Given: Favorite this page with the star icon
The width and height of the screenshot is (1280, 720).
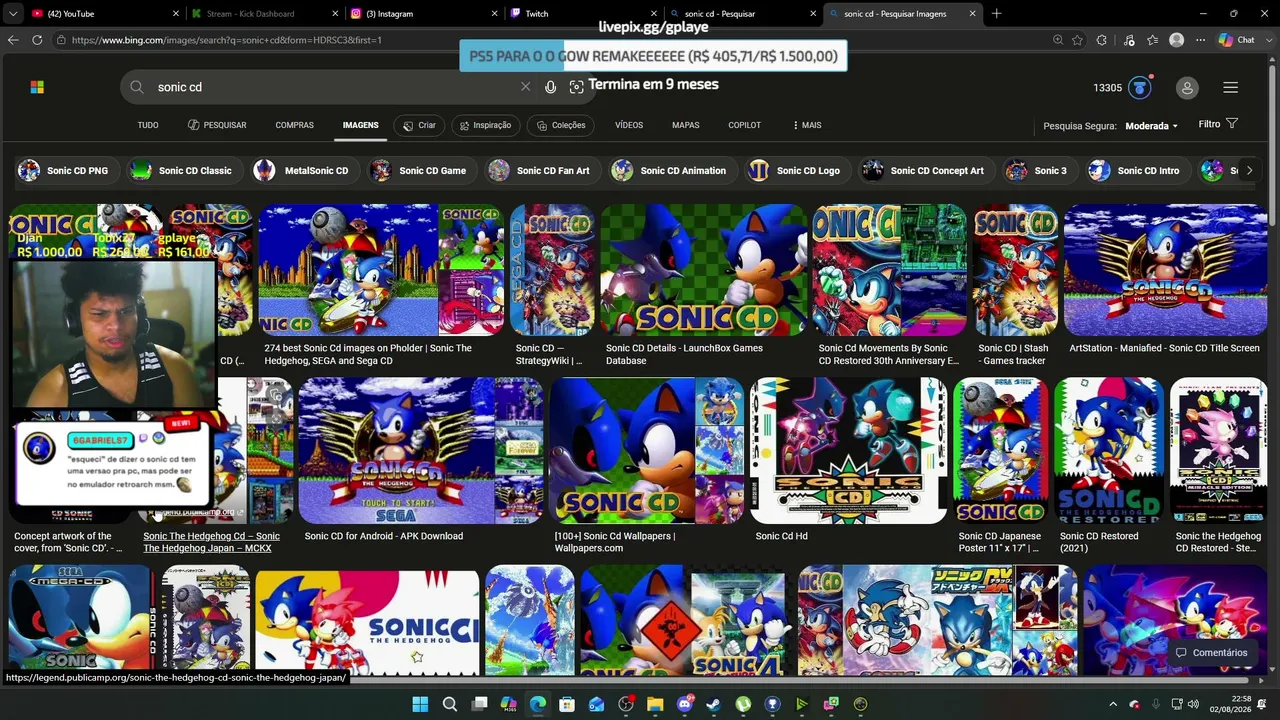Looking at the screenshot, I should click(1077, 40).
